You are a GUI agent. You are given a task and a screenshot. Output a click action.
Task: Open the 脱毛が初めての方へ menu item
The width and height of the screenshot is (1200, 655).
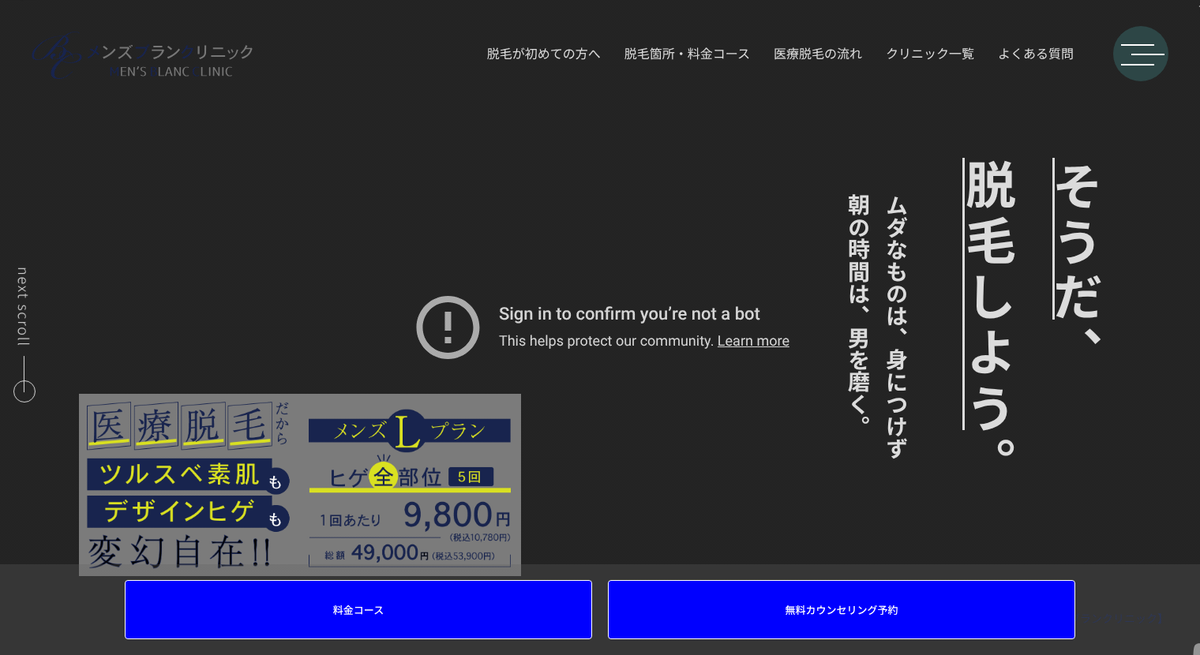(x=543, y=54)
